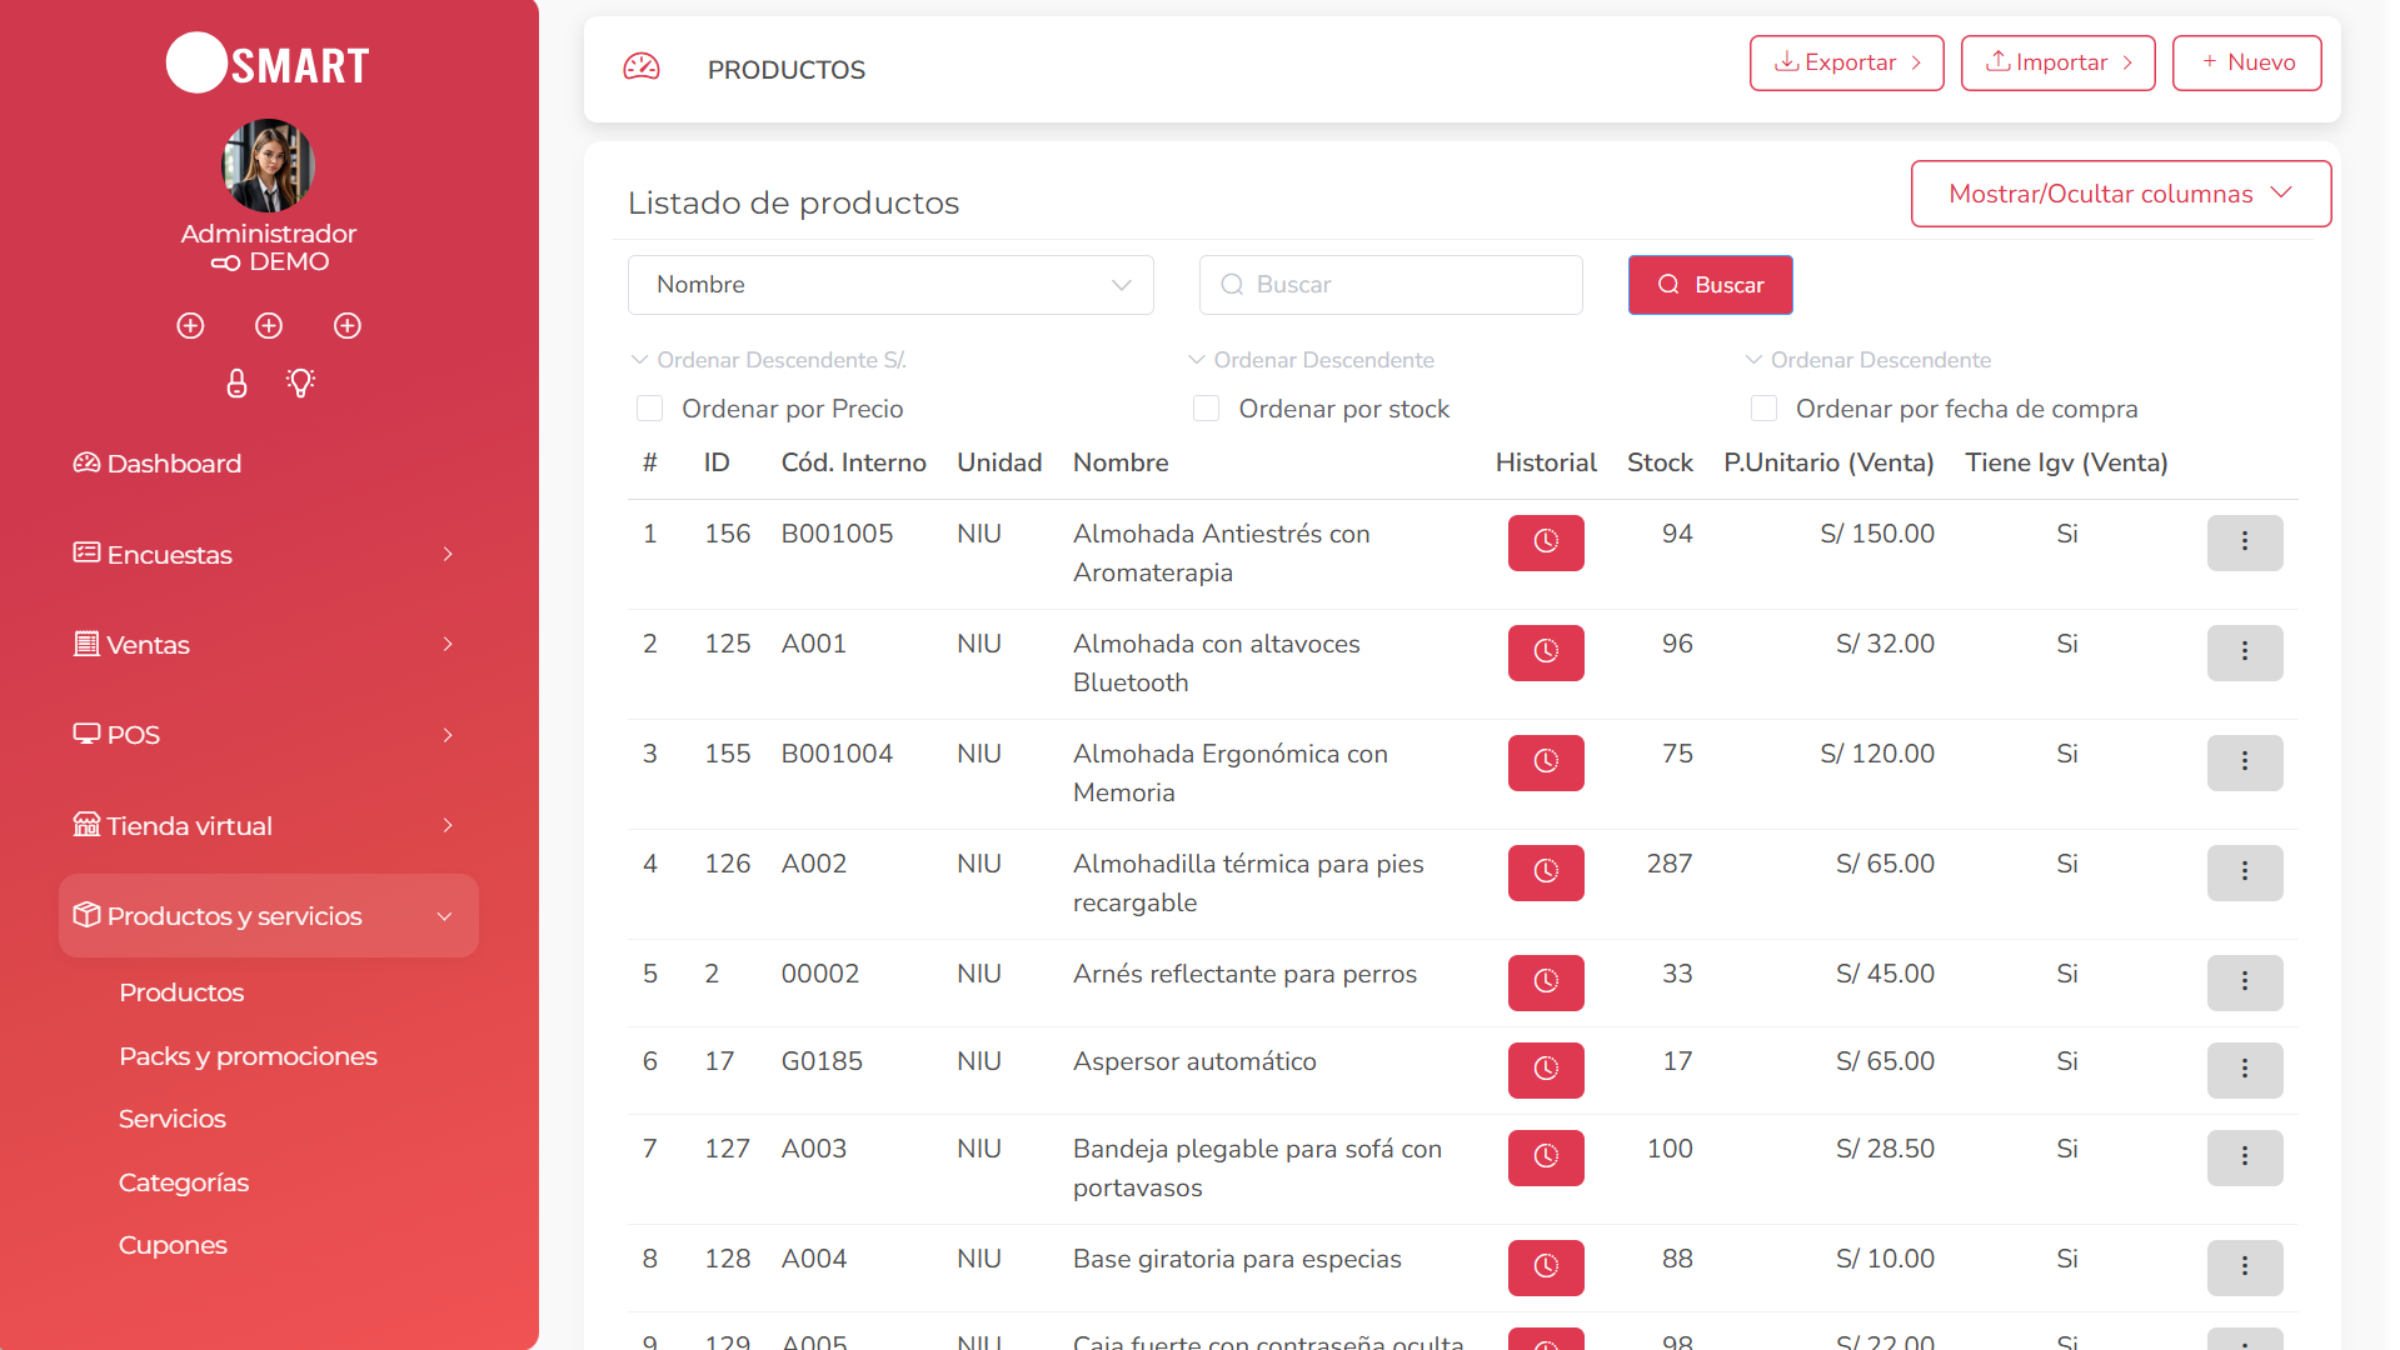Click the dashboard gauge icon beside PRODUCTOS
The width and height of the screenshot is (2400, 1350).
tap(641, 68)
